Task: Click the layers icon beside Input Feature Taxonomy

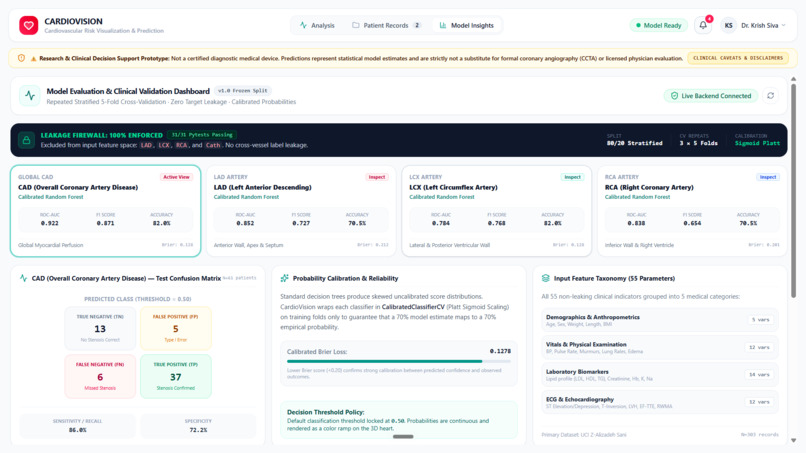Action: [545, 278]
